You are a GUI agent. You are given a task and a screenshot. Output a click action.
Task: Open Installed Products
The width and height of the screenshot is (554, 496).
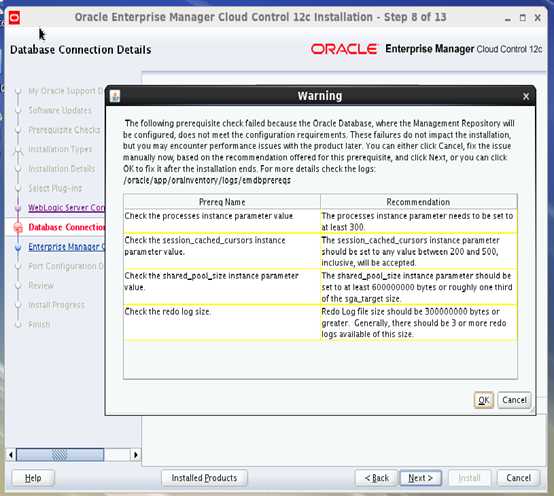point(204,478)
